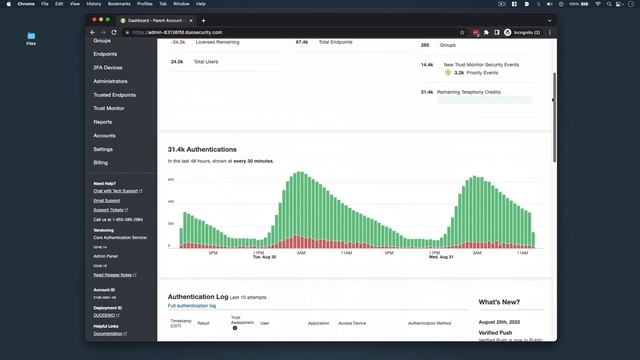
Task: Open external link icon beside Support Tickets
Action: click(127, 210)
